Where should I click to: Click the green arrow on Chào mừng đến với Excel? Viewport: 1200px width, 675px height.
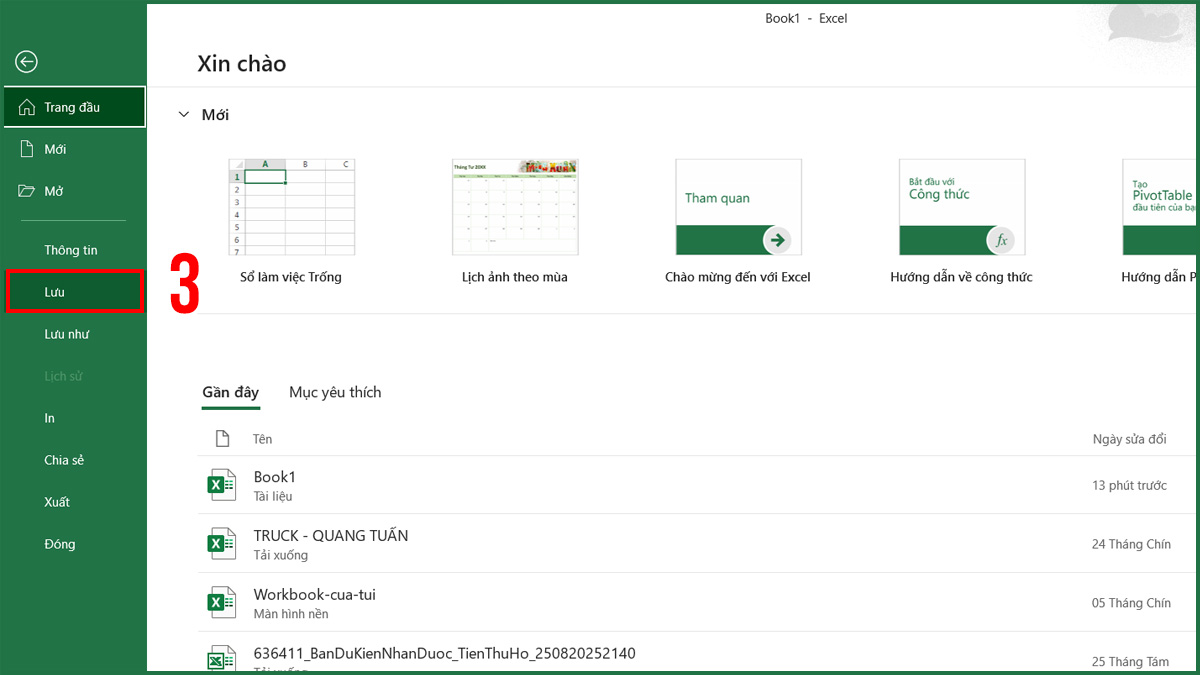[777, 240]
